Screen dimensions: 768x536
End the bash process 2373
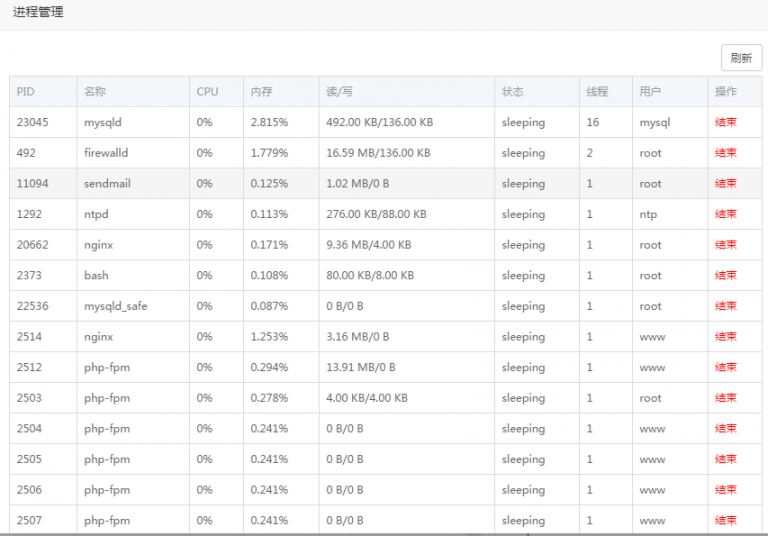click(x=725, y=275)
